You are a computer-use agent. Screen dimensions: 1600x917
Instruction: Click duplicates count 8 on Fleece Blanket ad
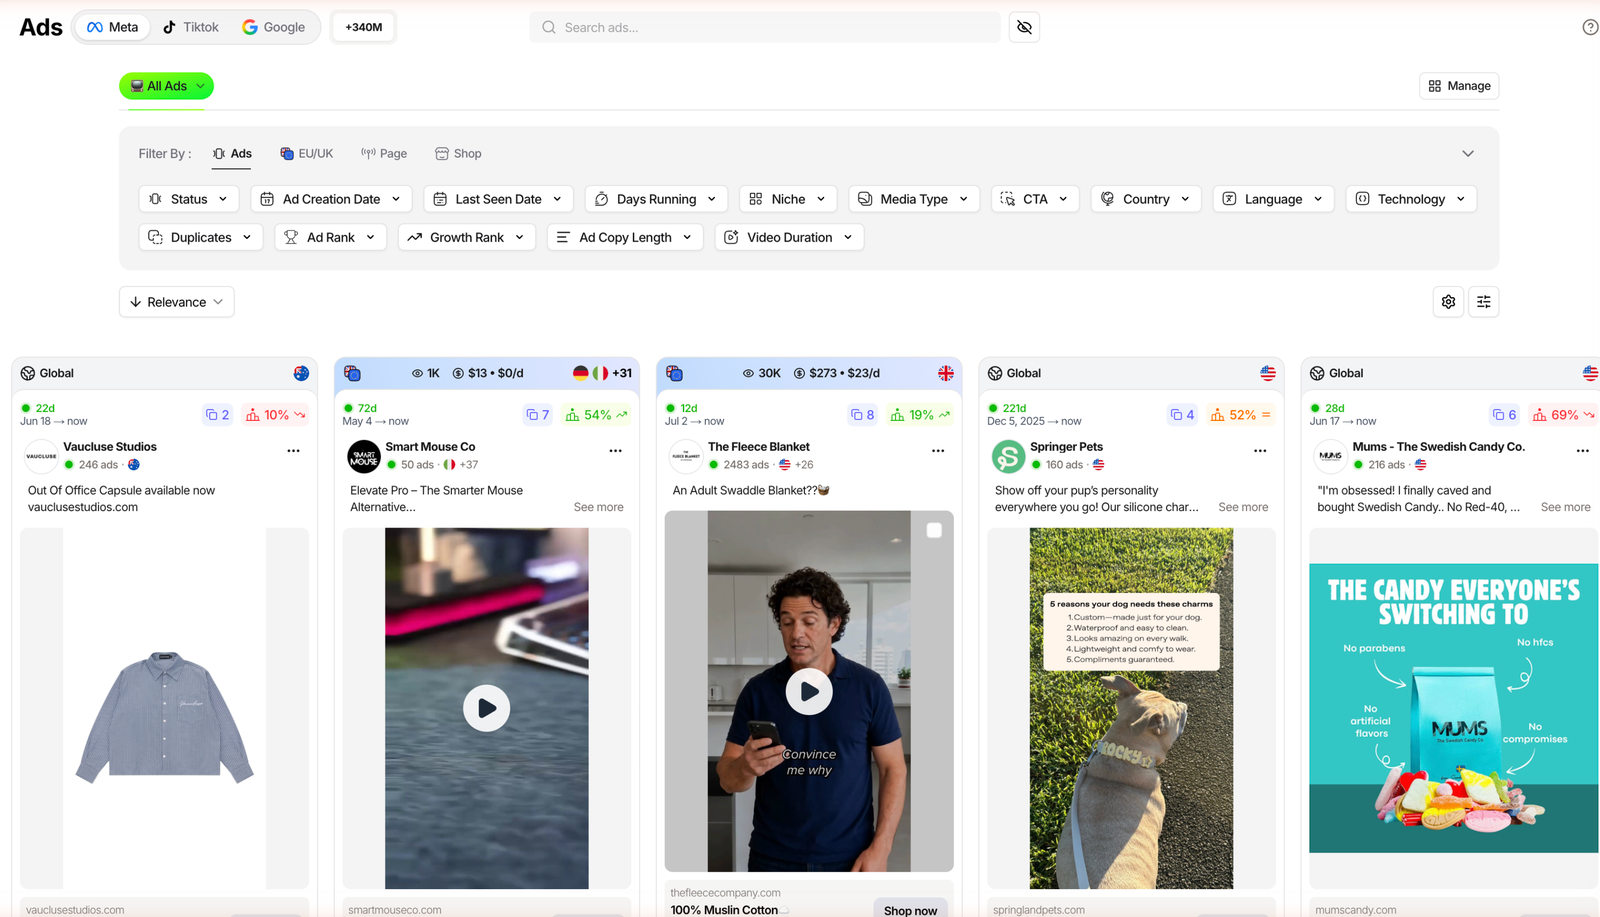tap(863, 415)
